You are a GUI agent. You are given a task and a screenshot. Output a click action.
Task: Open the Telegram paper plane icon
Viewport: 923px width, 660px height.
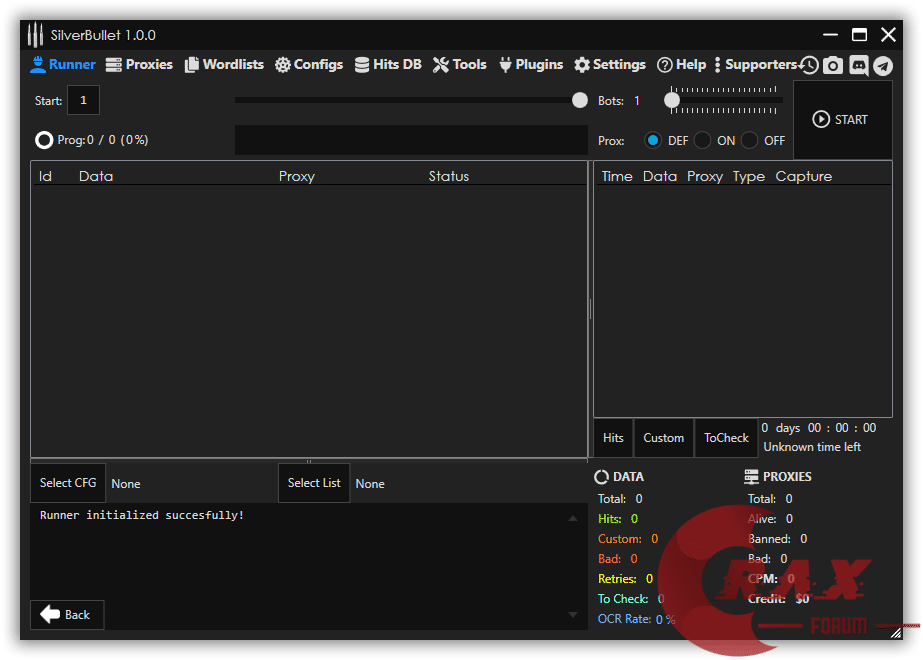[882, 65]
